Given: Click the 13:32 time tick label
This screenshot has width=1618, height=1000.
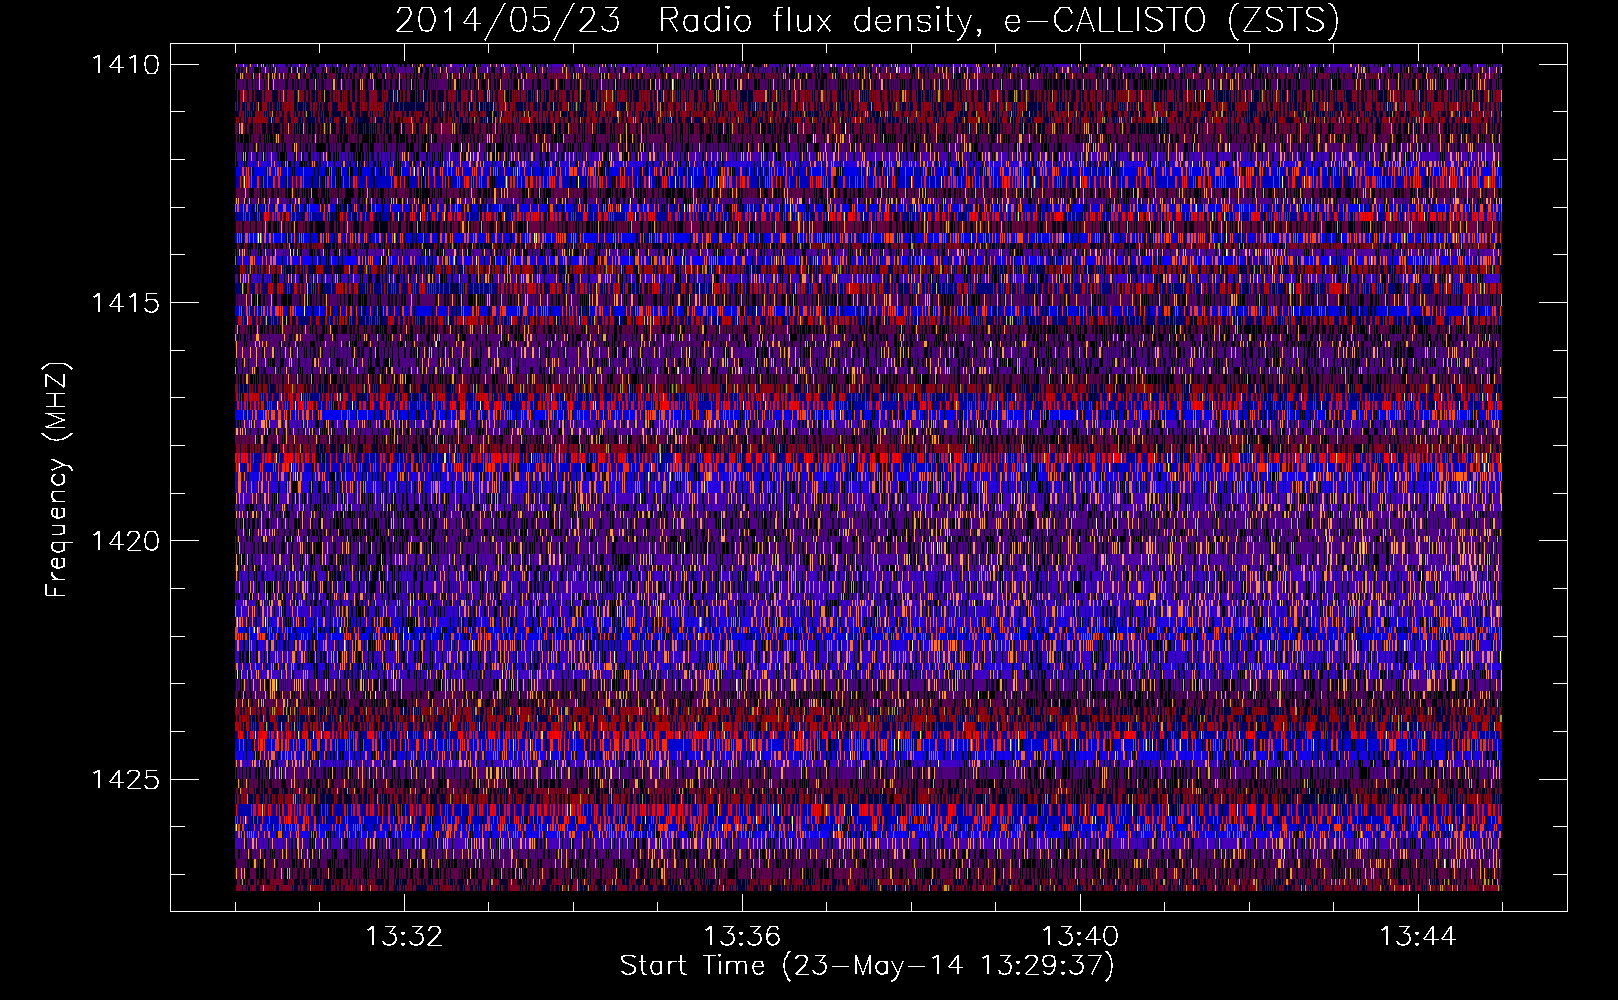Looking at the screenshot, I should pyautogui.click(x=404, y=937).
